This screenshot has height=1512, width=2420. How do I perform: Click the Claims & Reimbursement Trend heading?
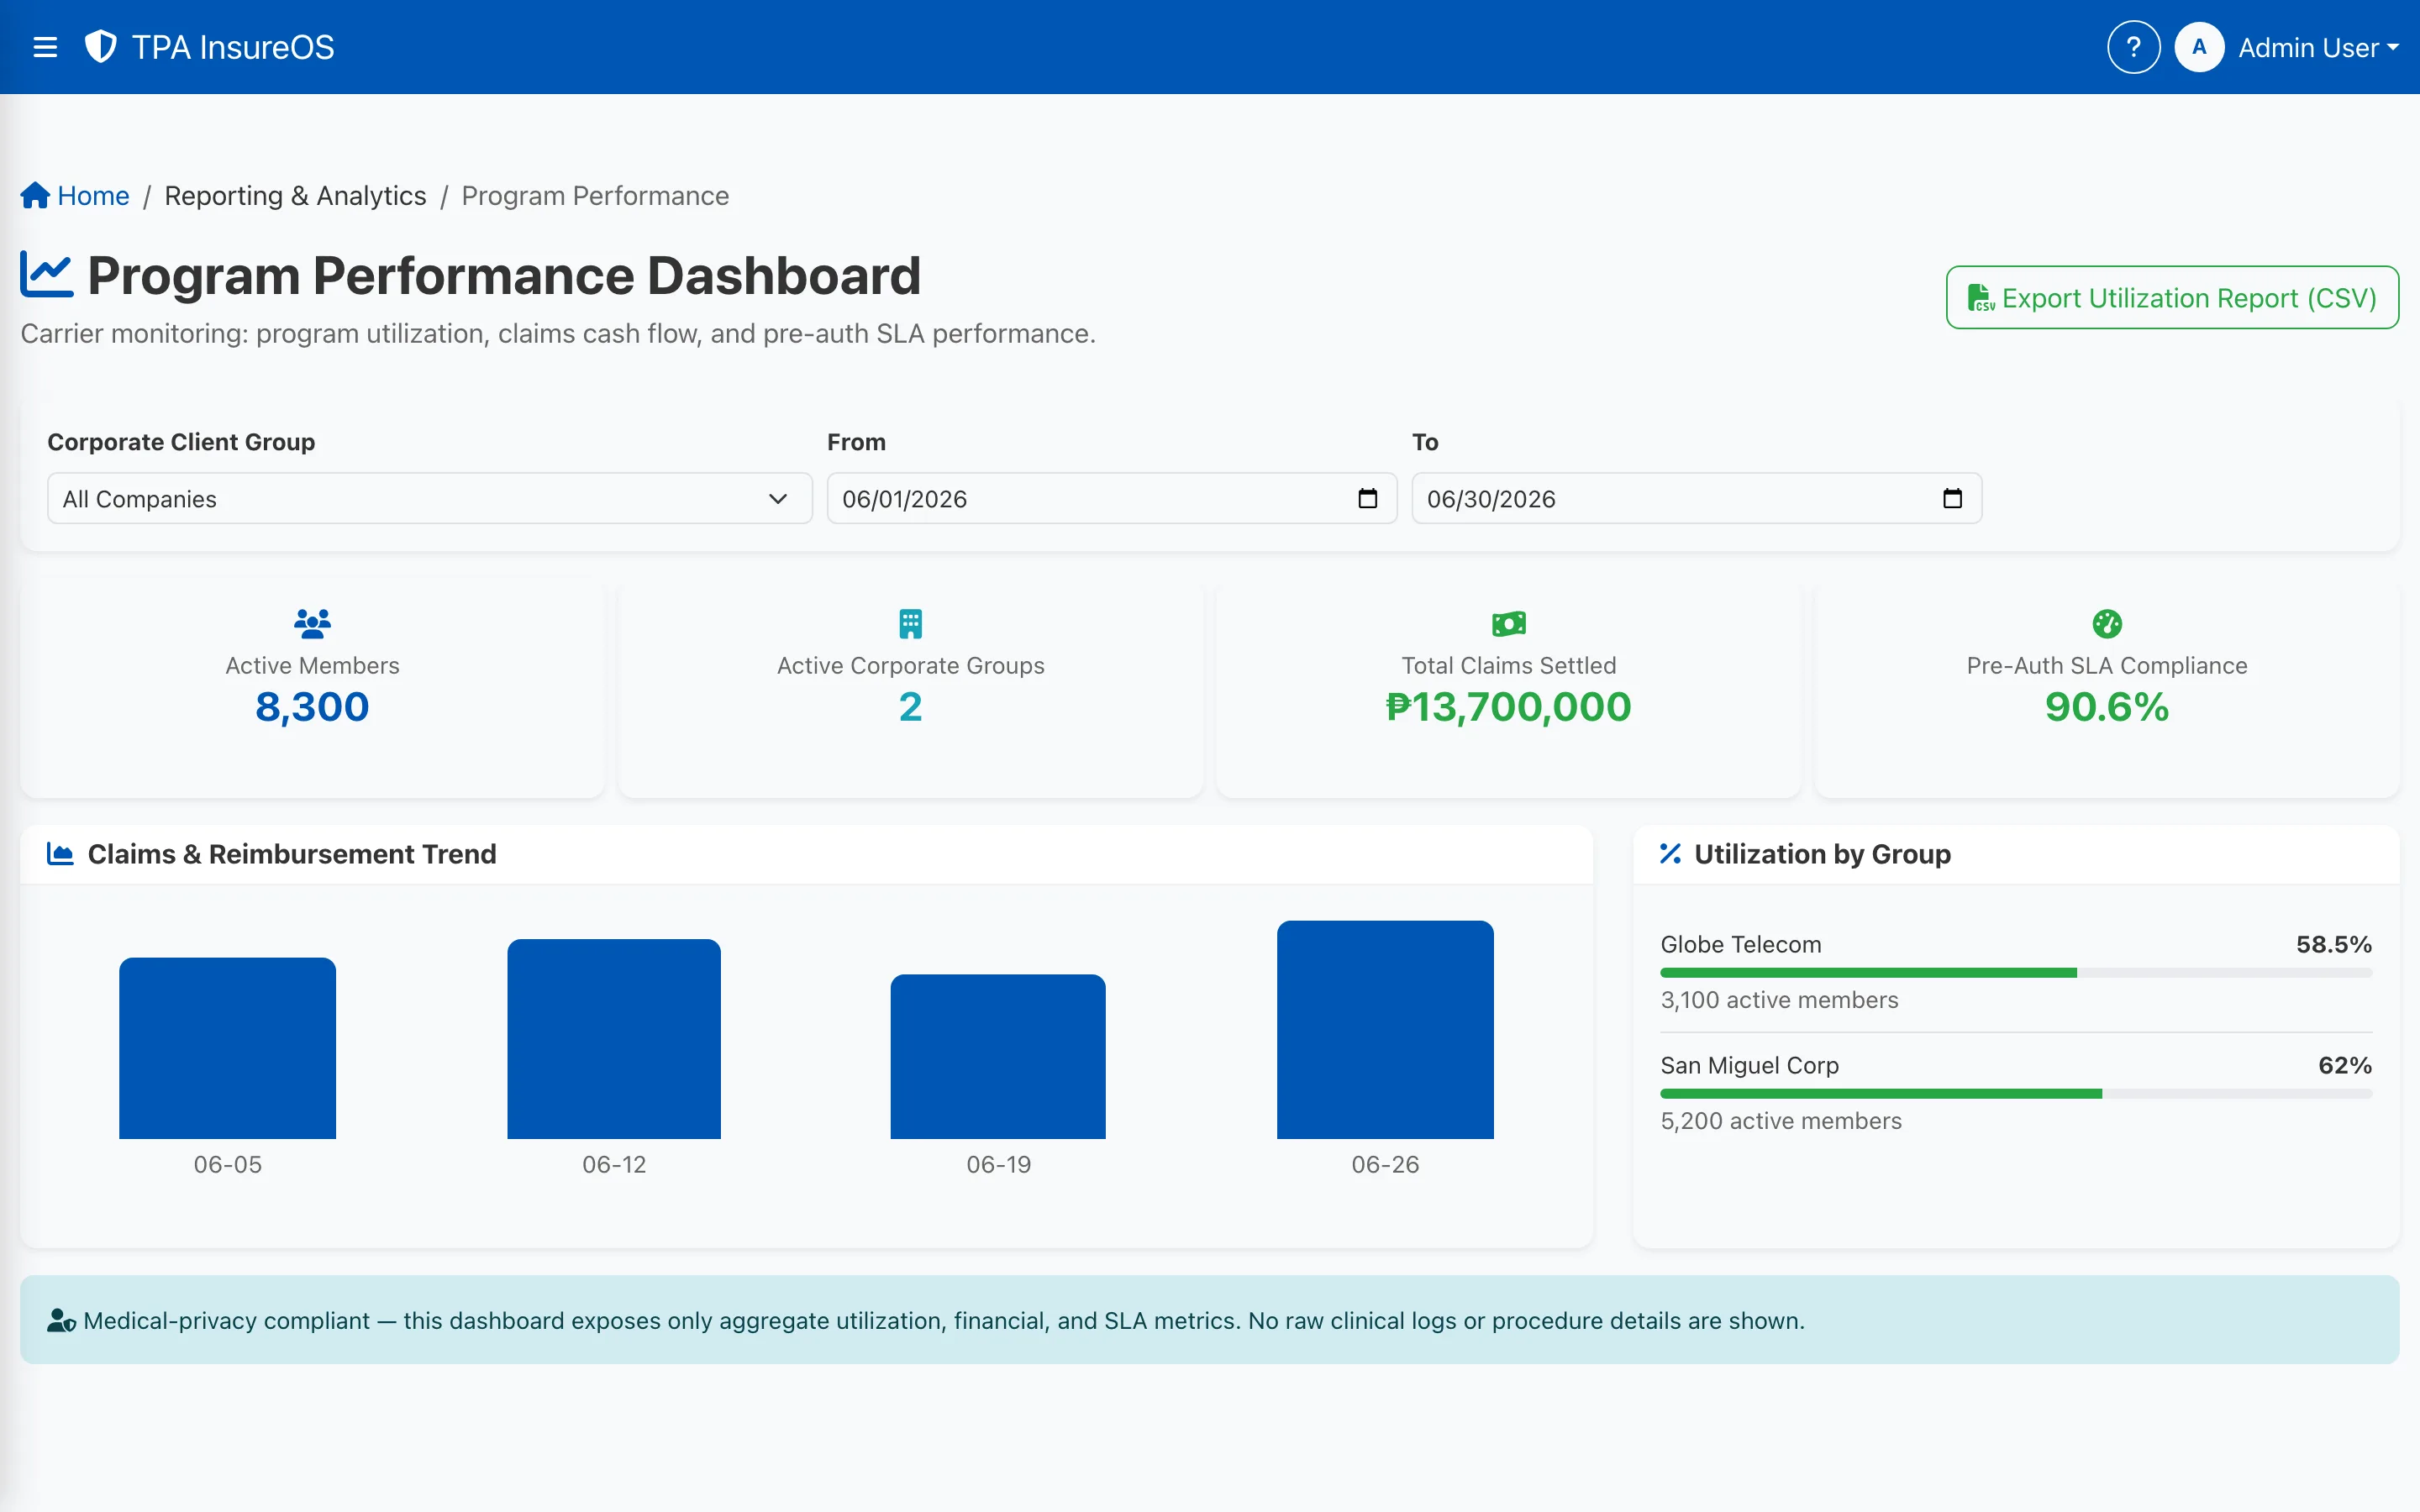[292, 854]
